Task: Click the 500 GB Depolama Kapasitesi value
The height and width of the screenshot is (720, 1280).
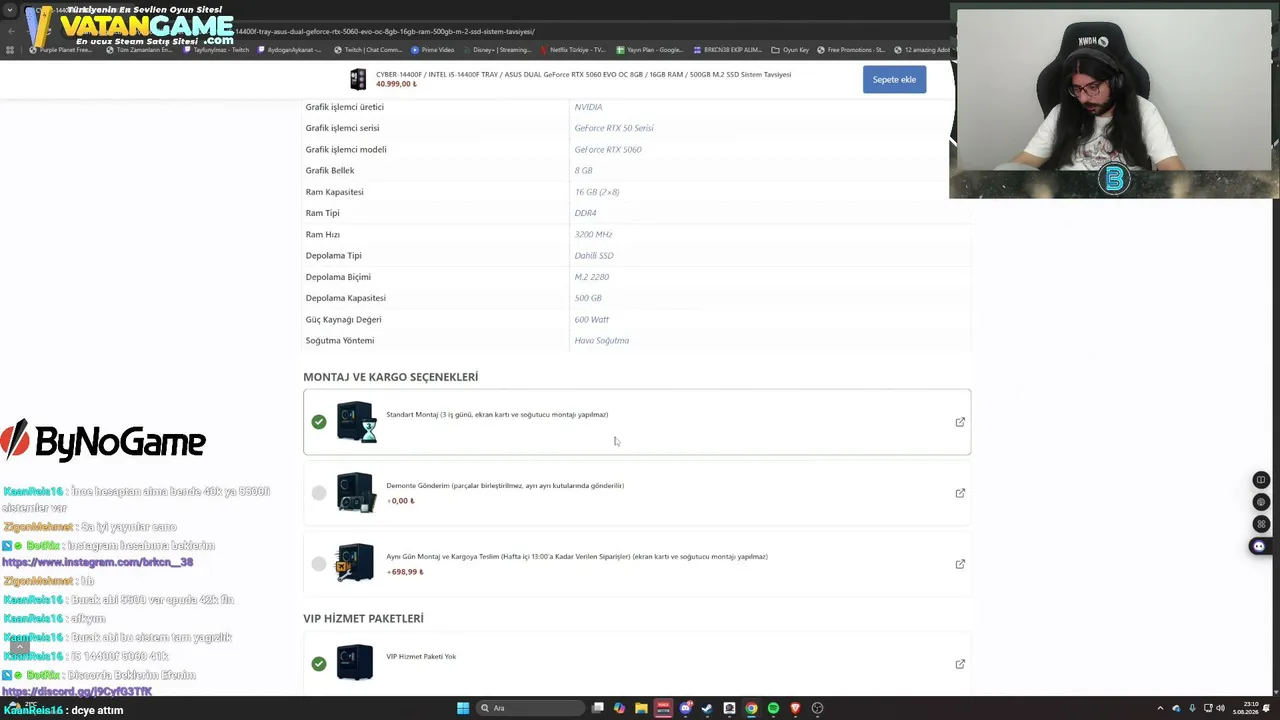Action: click(588, 298)
